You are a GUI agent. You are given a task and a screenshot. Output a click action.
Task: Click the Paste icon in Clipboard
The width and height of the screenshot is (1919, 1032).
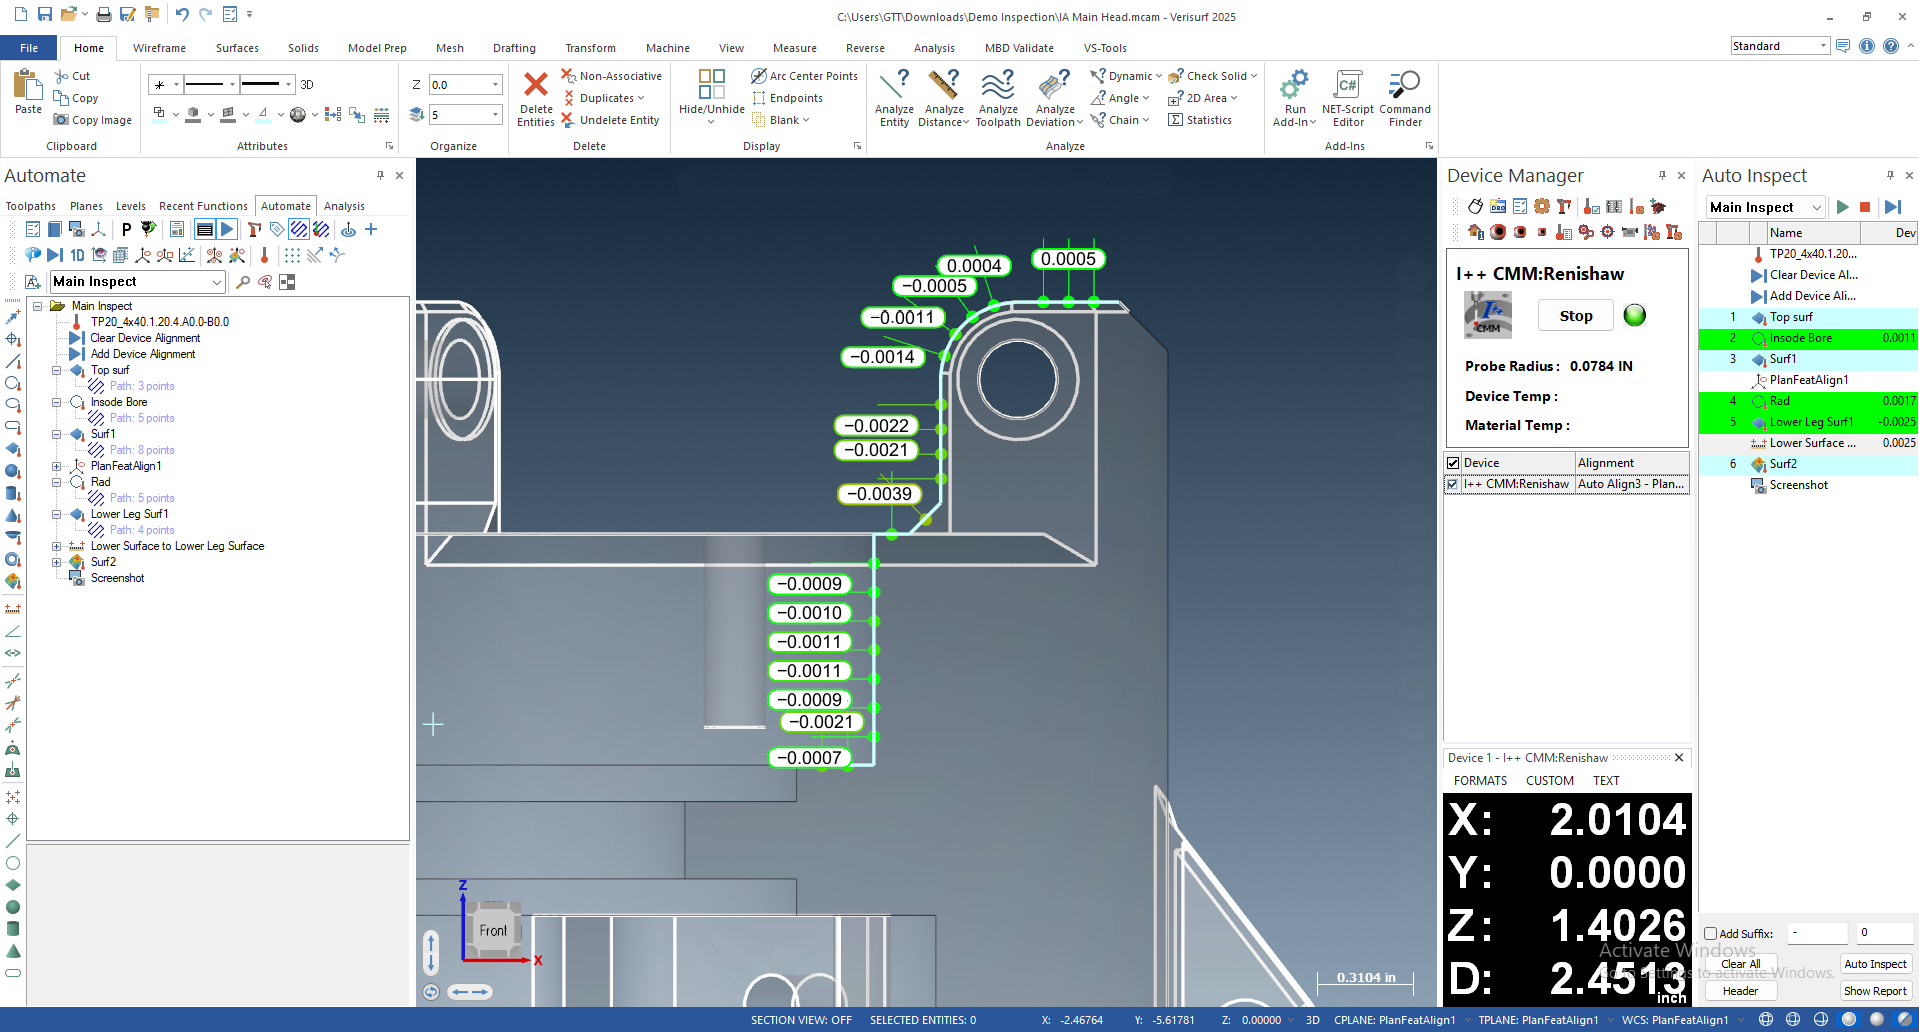tap(28, 87)
